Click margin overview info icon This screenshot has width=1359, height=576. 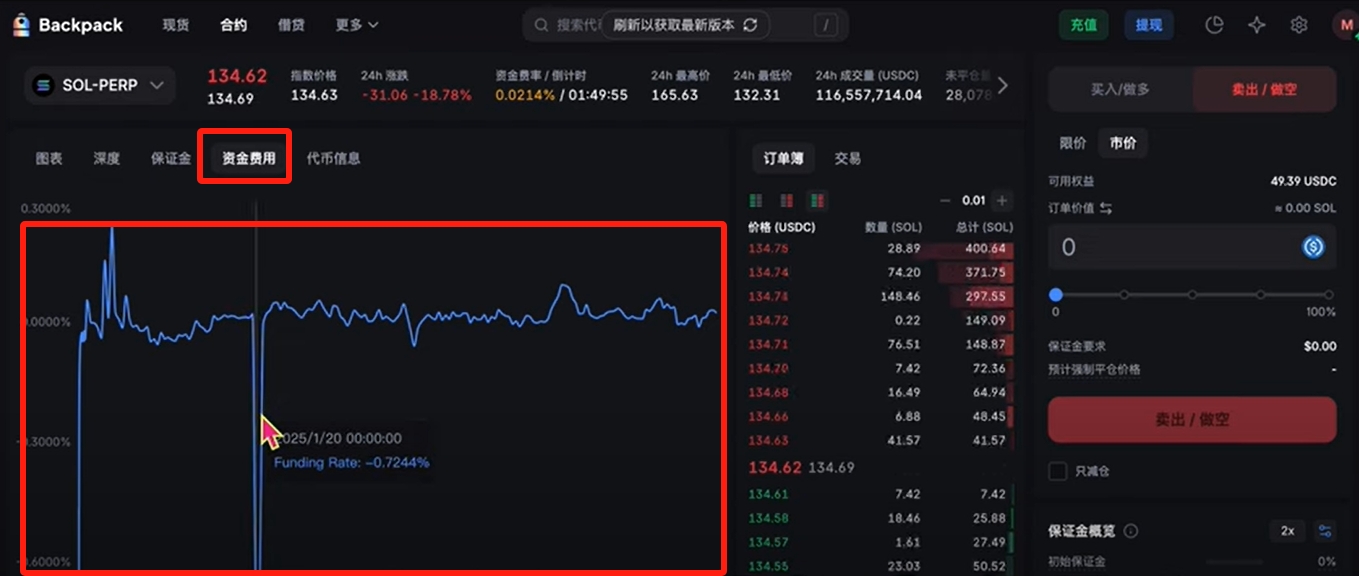point(1131,531)
